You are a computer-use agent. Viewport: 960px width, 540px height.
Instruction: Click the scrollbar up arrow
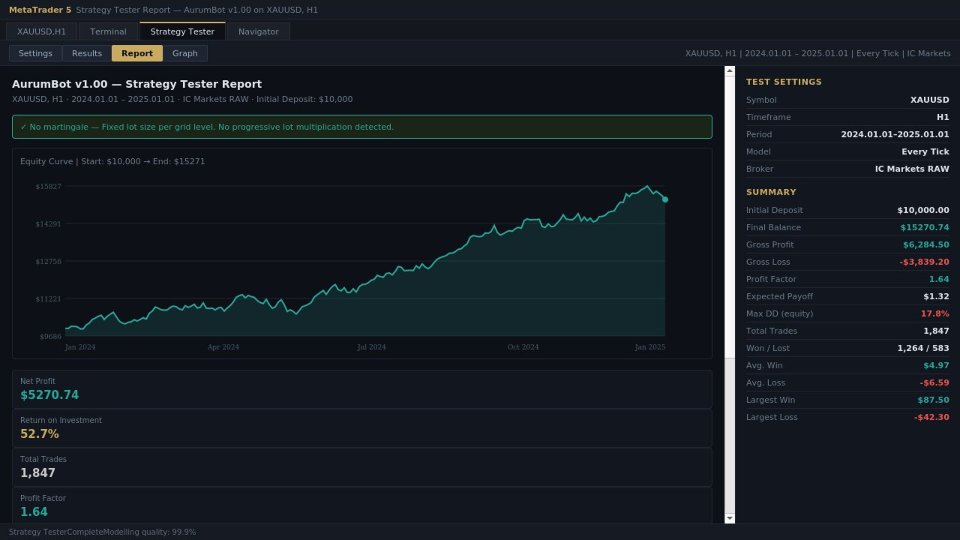[730, 71]
